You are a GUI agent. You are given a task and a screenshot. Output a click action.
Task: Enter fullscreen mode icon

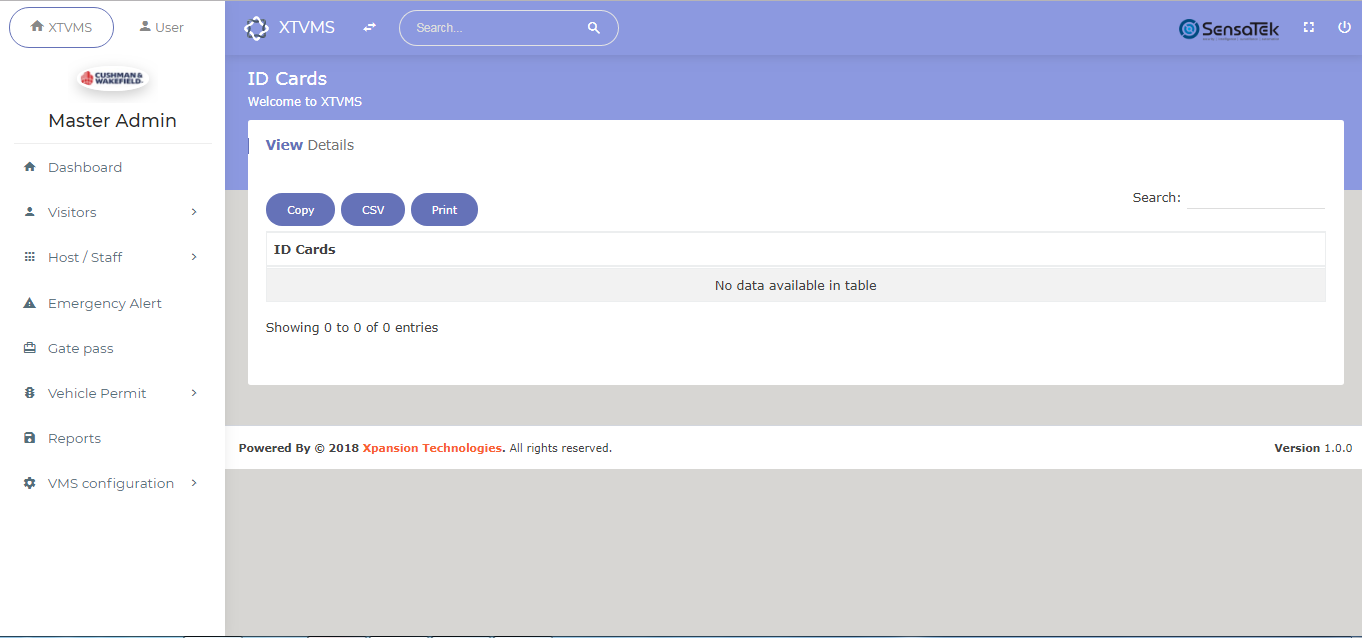[x=1309, y=28]
